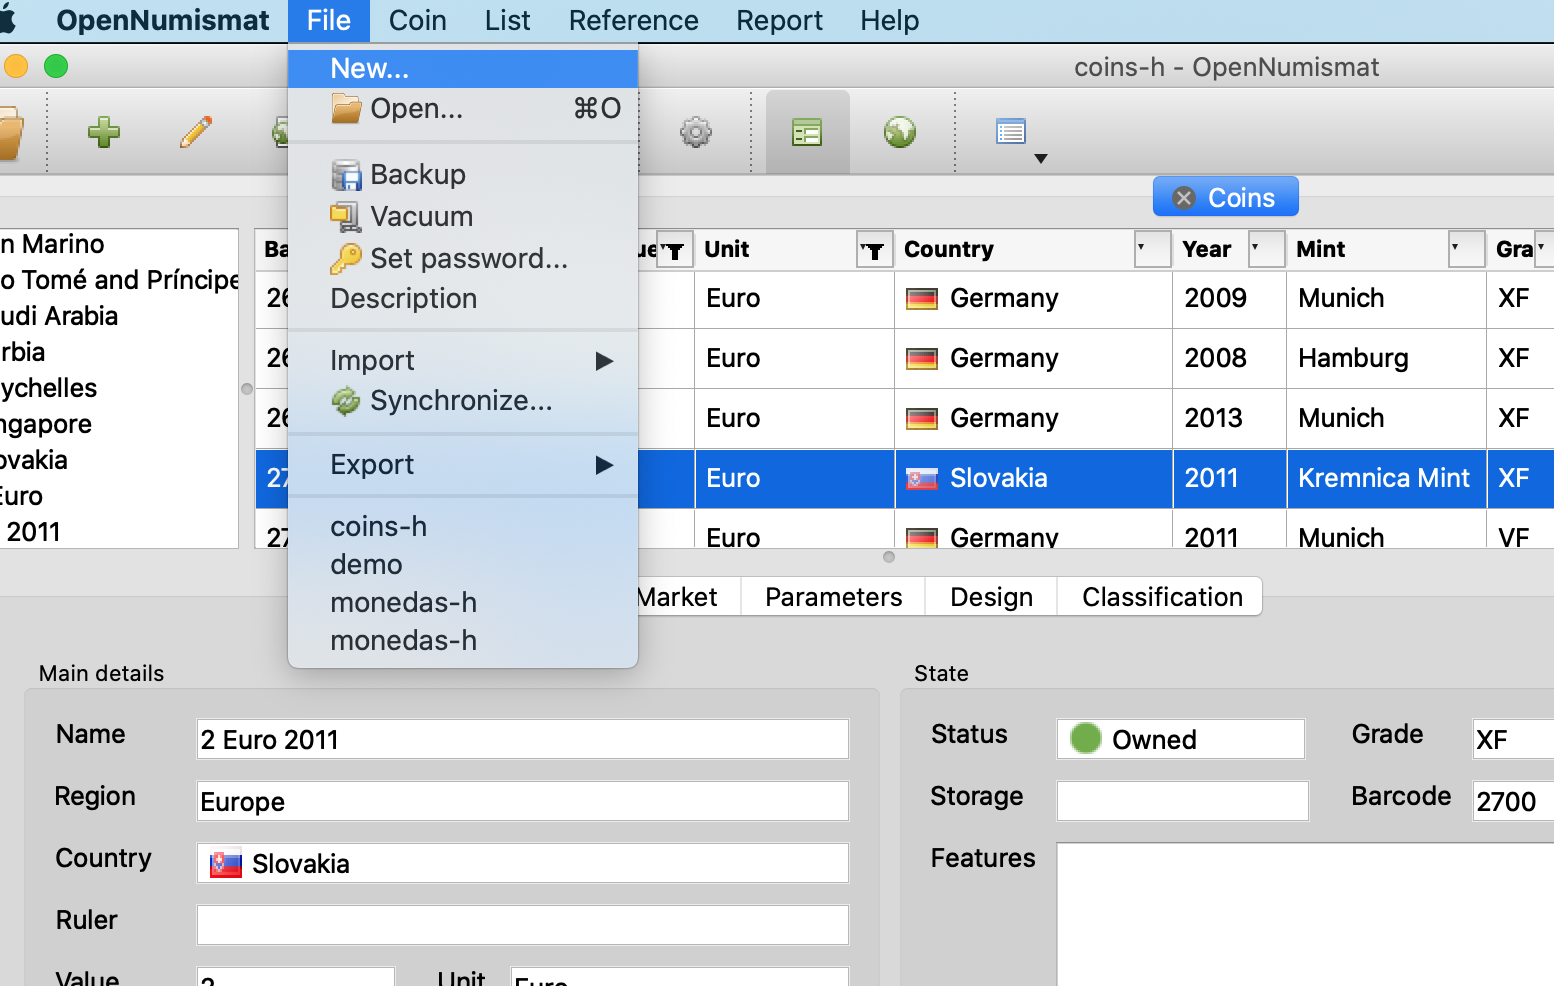Open the List menu
Screen dimensions: 1554x986
[x=508, y=21]
